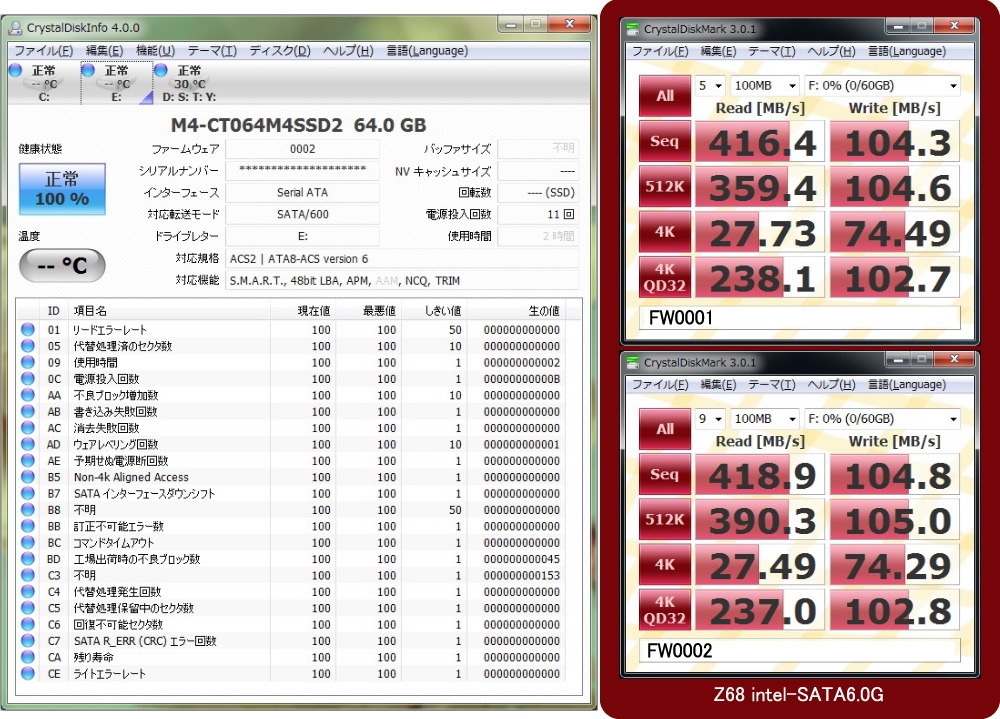Click Seq button in FW0002 CrystalDiskMark window
This screenshot has height=719, width=1000.
(665, 474)
